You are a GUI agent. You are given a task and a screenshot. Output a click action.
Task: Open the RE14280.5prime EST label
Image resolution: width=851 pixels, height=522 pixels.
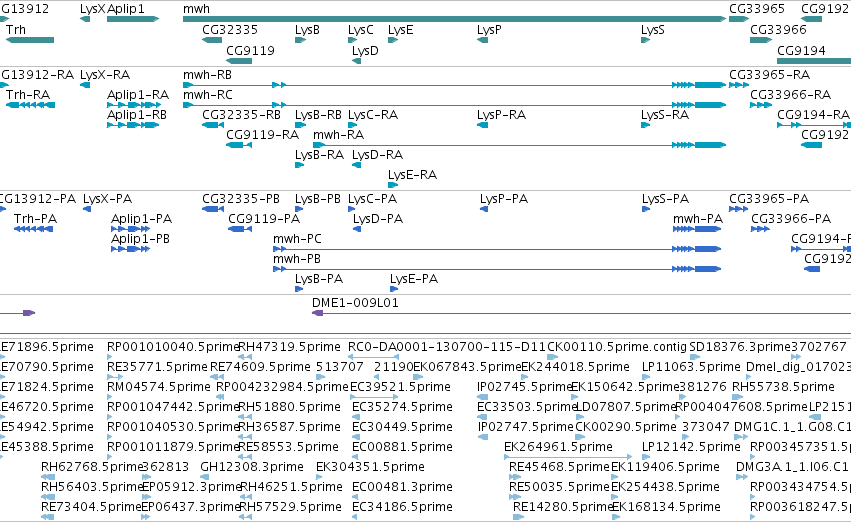click(x=563, y=507)
